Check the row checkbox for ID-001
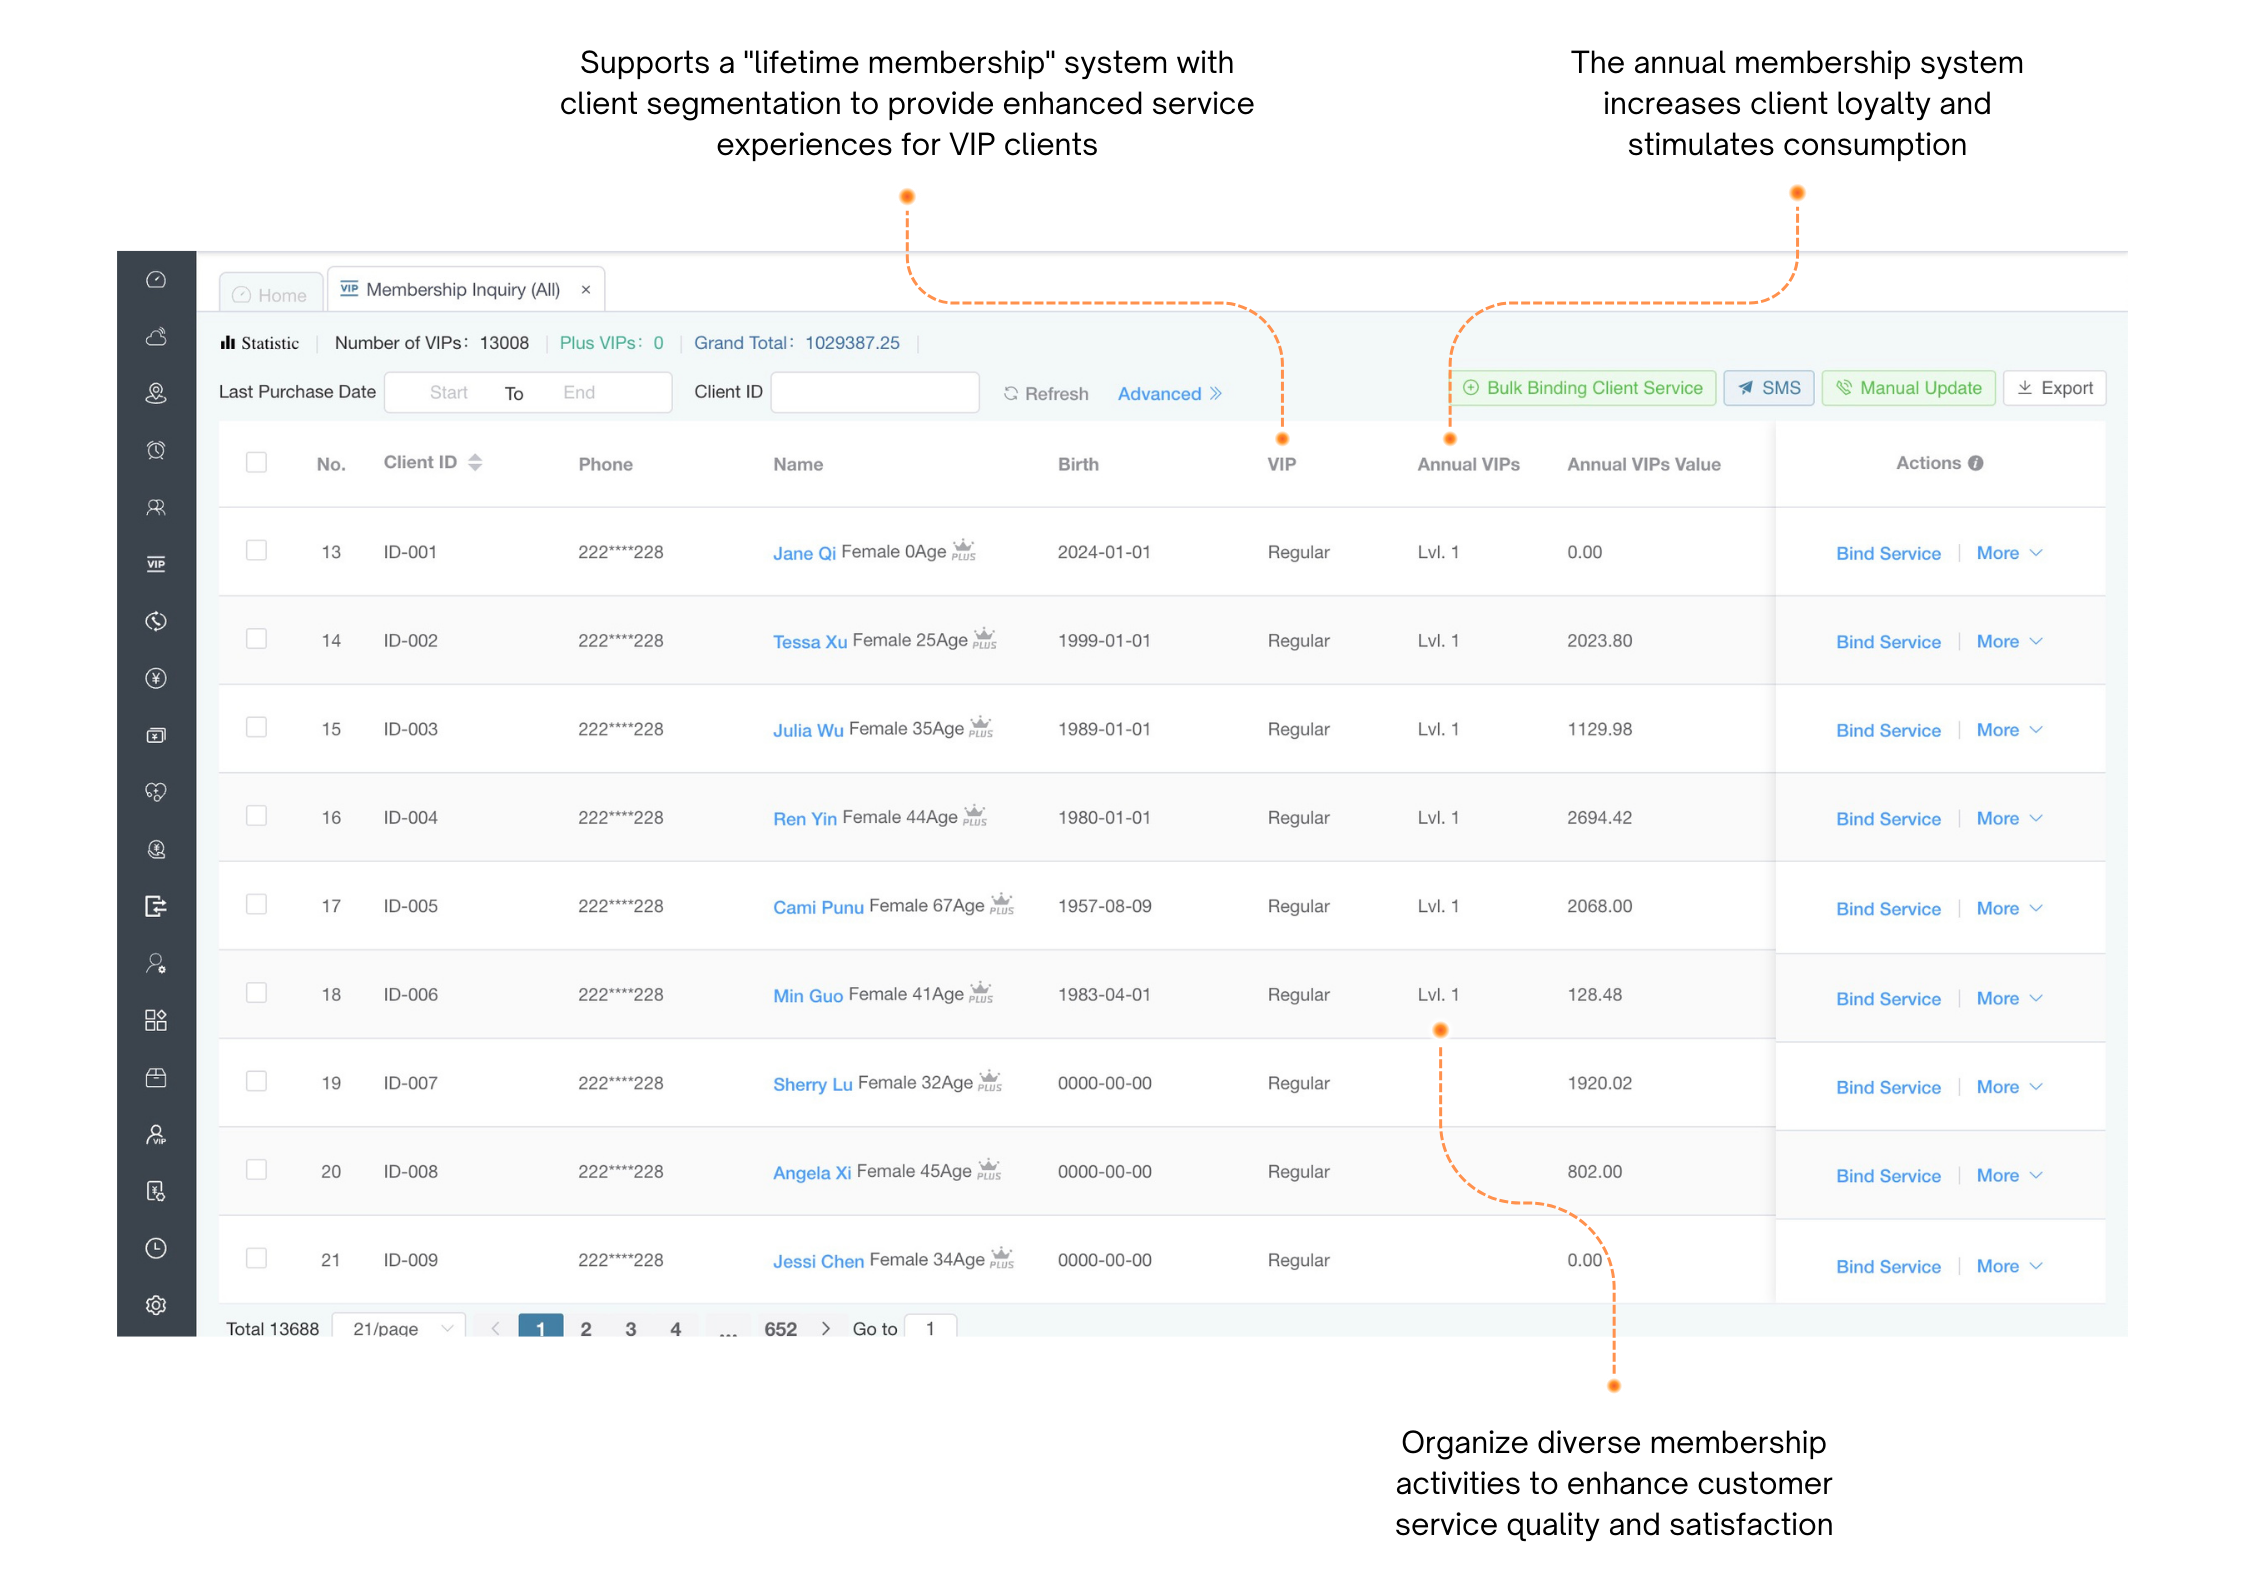This screenshot has height=1587, width=2245. click(257, 550)
